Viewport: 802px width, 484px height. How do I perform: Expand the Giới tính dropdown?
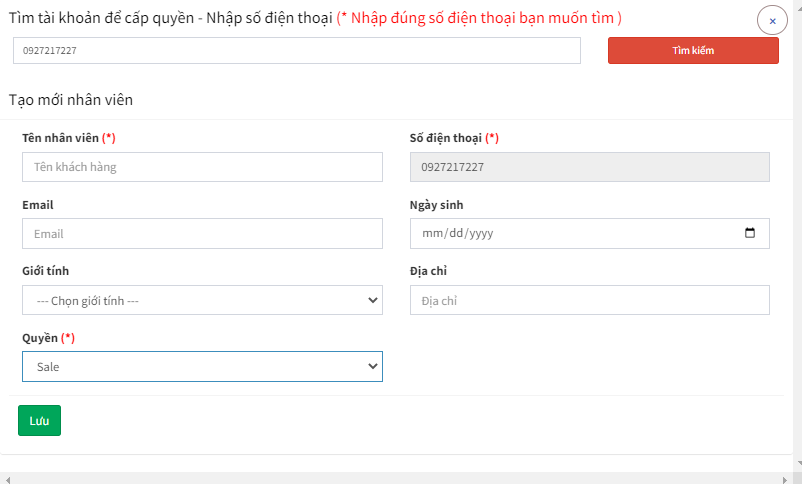coord(202,300)
